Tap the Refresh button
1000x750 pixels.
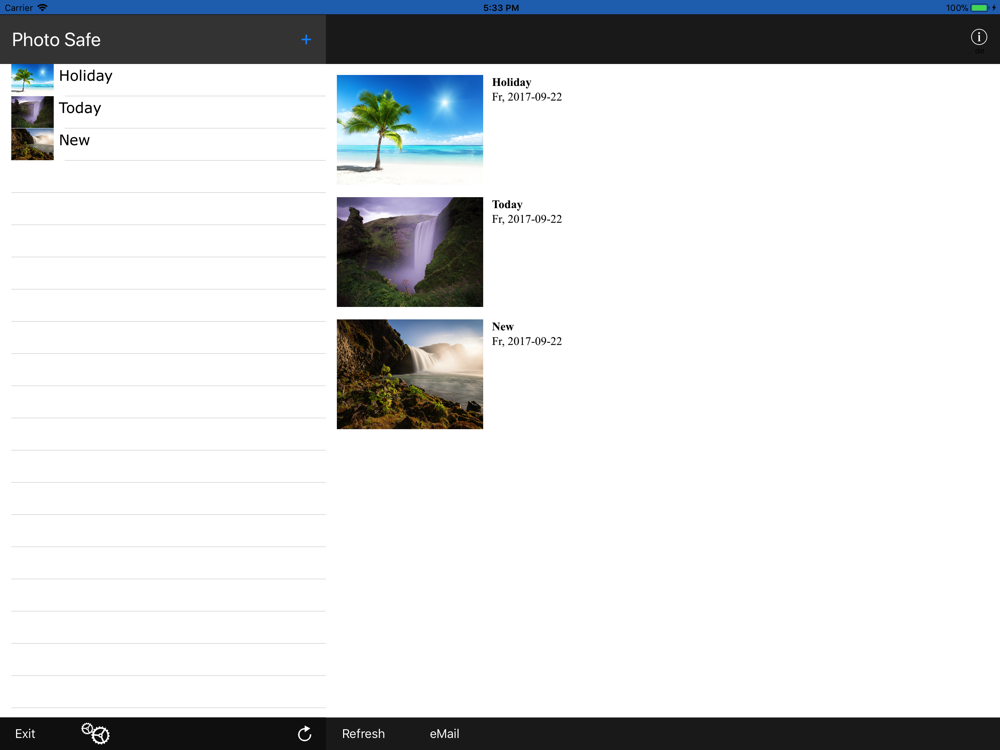click(x=364, y=733)
